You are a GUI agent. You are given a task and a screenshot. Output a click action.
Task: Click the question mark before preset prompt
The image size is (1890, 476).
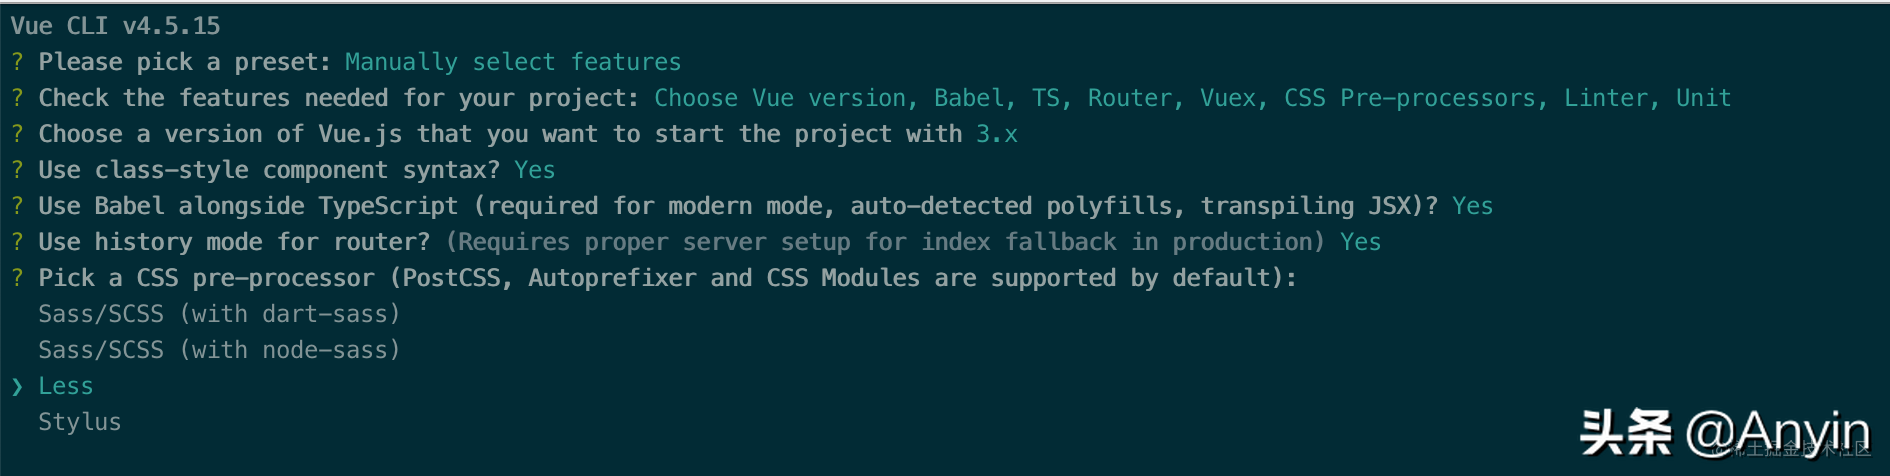pos(17,62)
